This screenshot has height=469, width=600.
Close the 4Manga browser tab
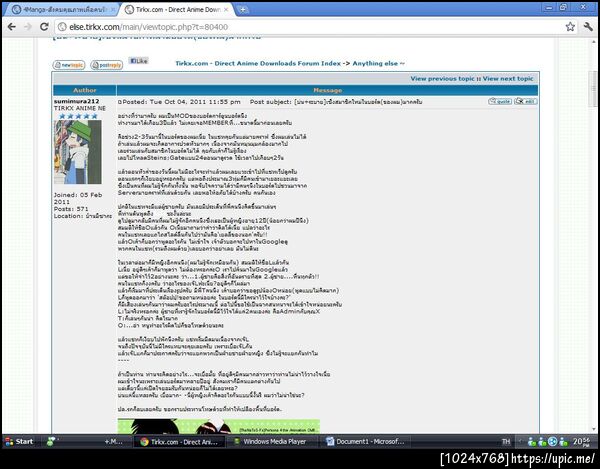coord(113,10)
